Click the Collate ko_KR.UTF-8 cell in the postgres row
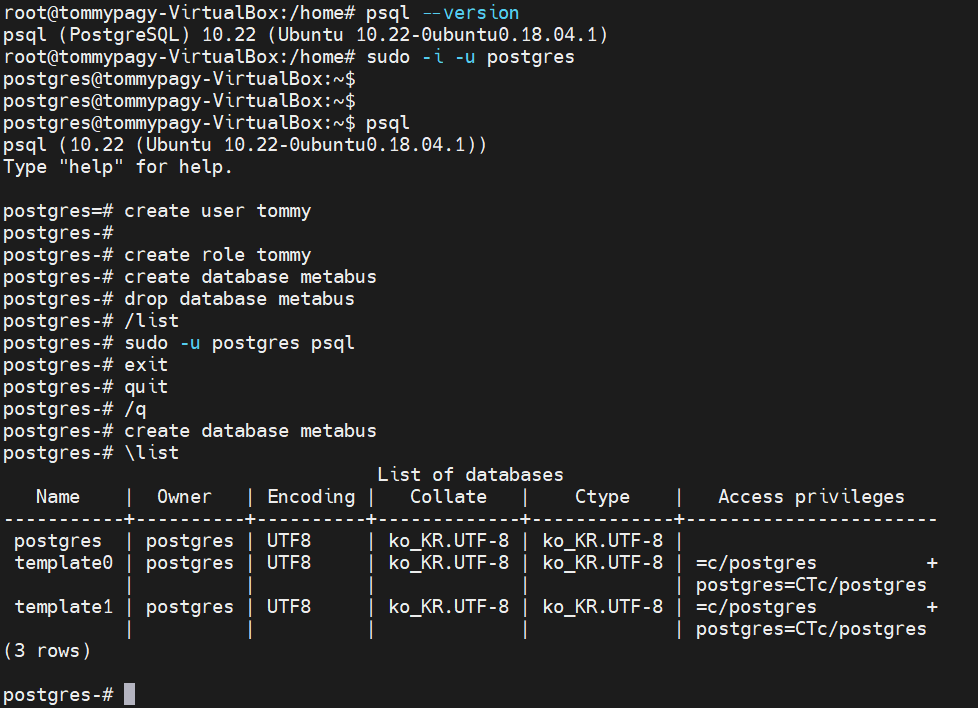Viewport: 978px width, 708px height. coord(448,541)
